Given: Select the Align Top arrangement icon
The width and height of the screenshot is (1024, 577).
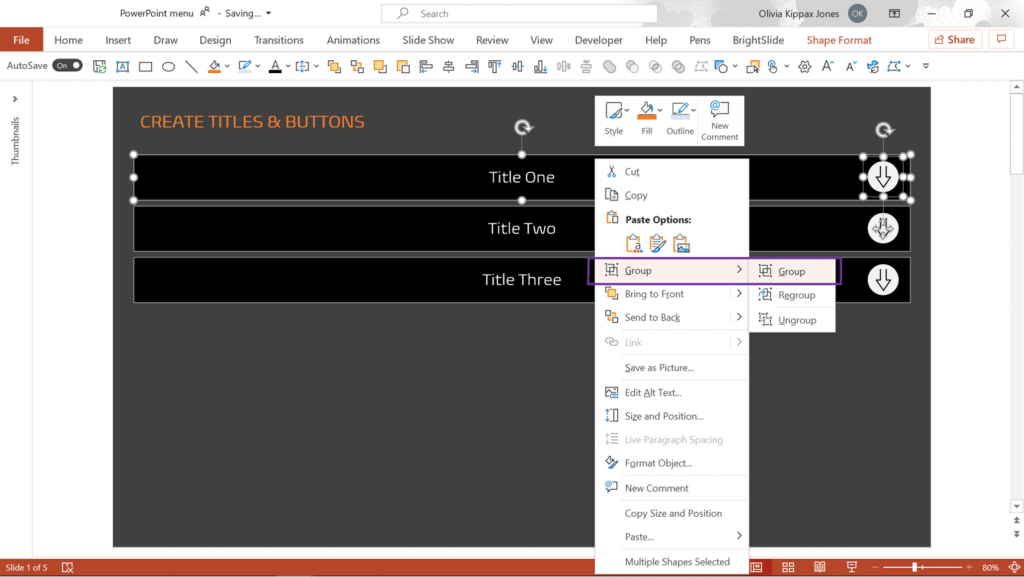Looking at the screenshot, I should coord(494,66).
